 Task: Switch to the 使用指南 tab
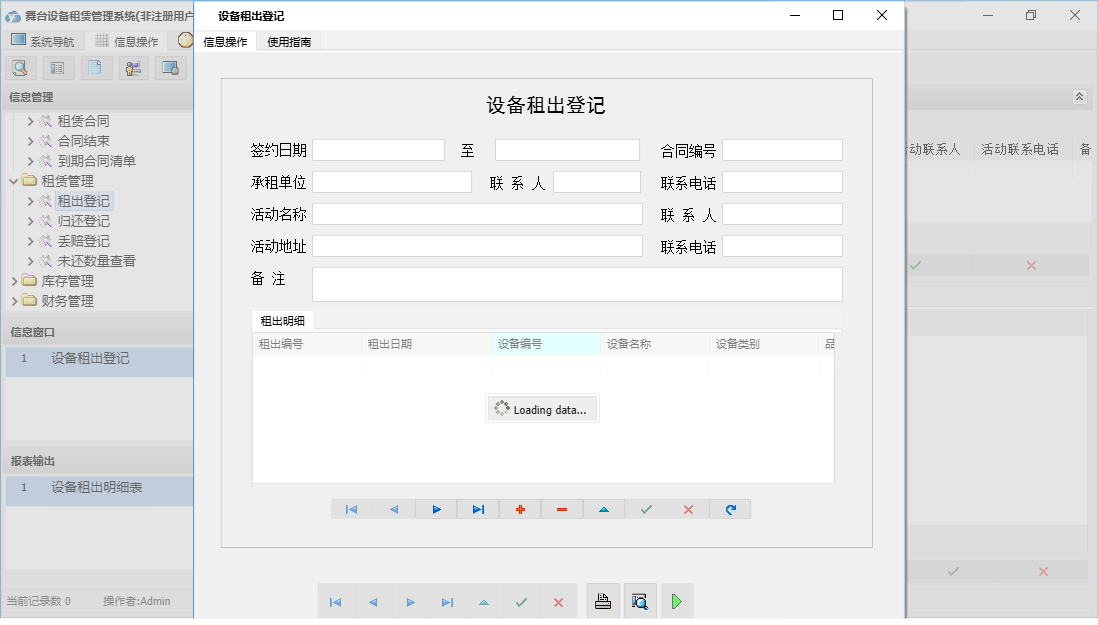click(288, 42)
